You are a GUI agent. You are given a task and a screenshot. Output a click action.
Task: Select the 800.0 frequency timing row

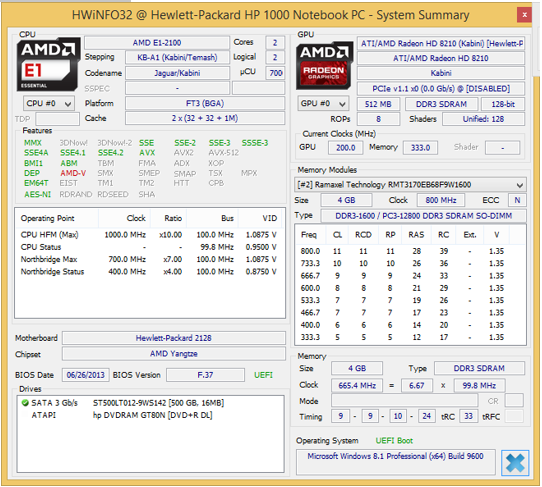tap(411, 251)
